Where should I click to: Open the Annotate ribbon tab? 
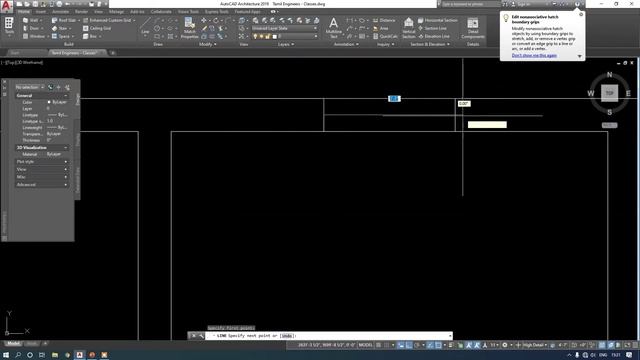60,12
